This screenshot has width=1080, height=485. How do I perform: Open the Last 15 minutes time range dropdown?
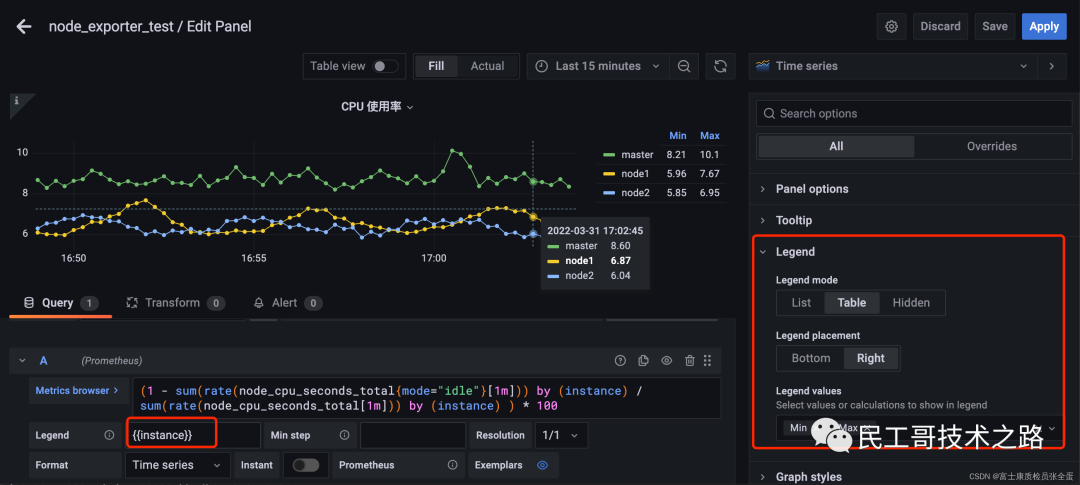pyautogui.click(x=598, y=66)
